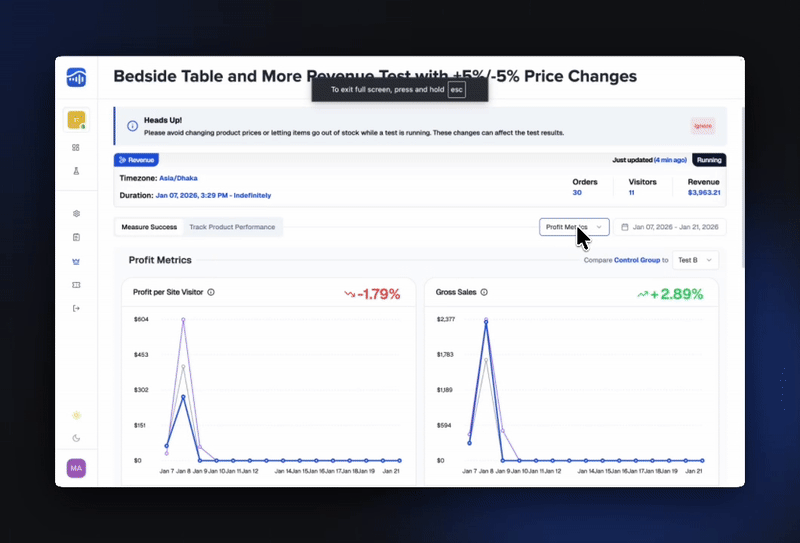Click Ignore on the Heads Up notice
The image size is (800, 543).
tap(702, 126)
